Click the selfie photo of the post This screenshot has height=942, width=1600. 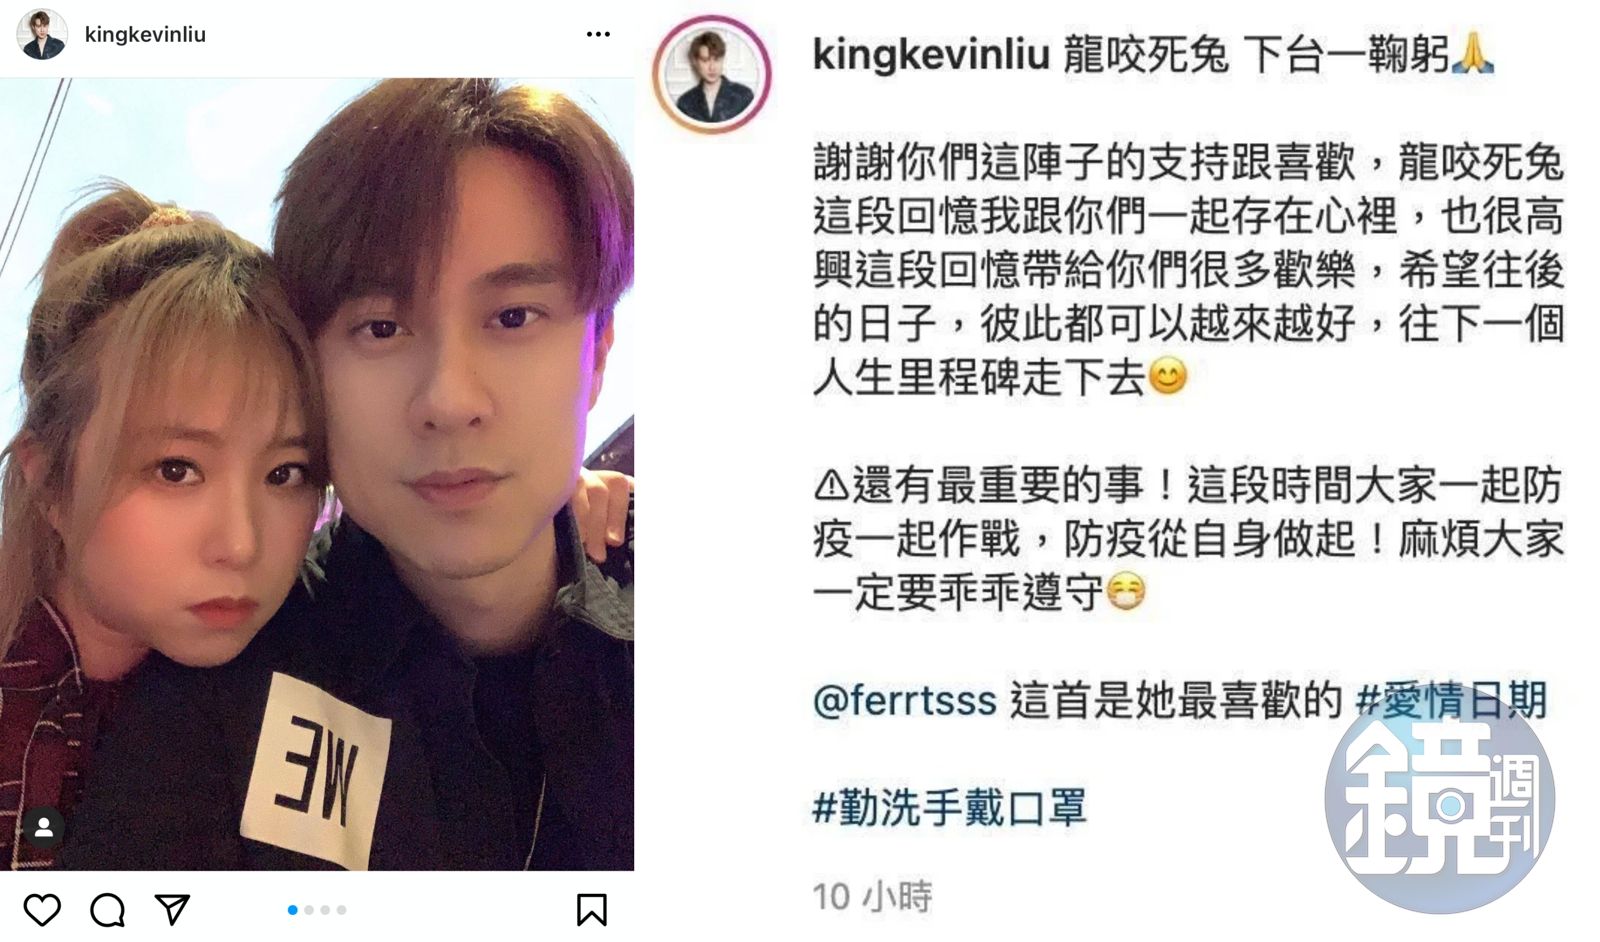point(317,474)
